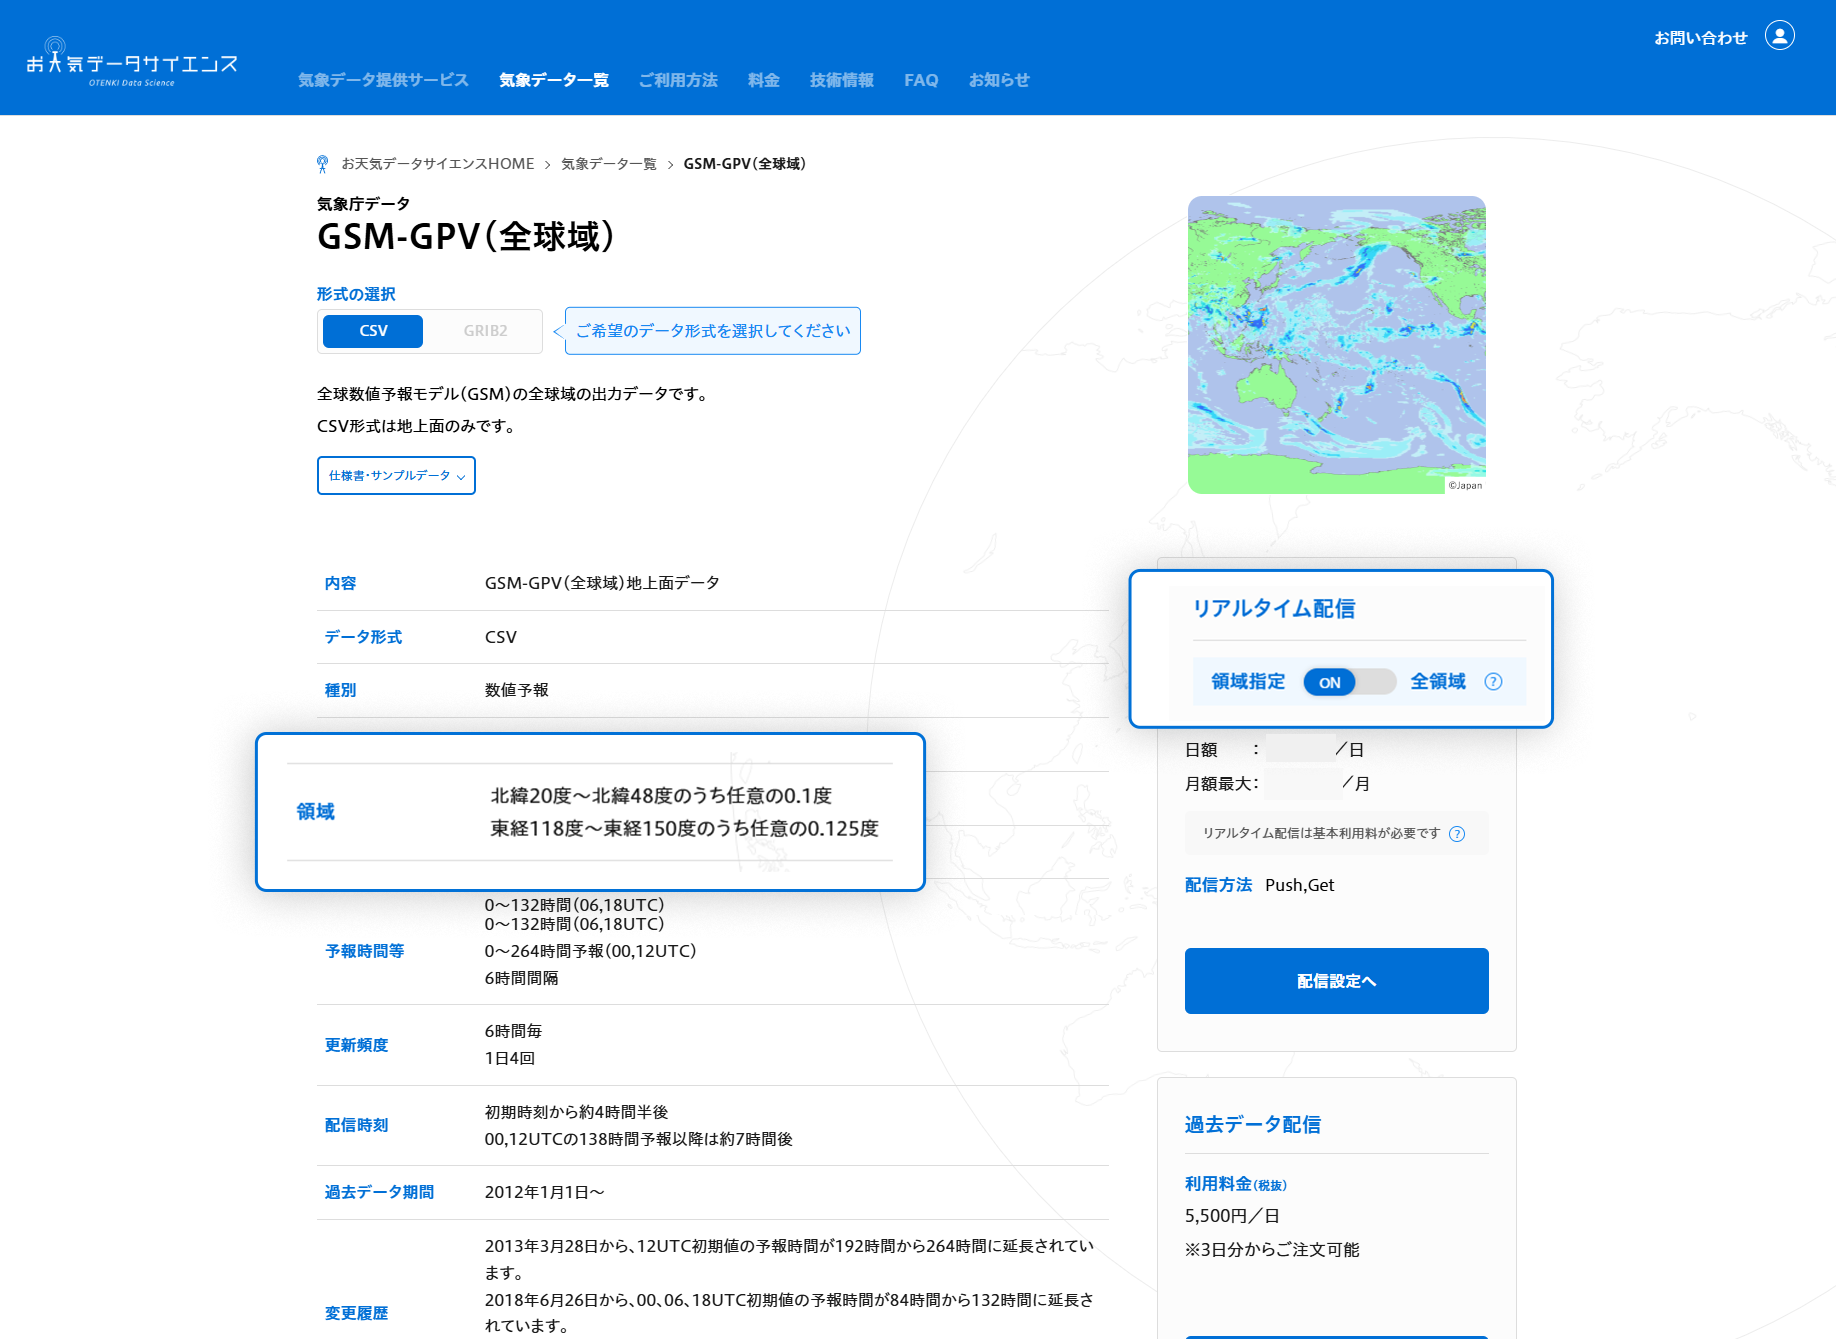Click the データ形式 row label
This screenshot has height=1339, width=1836.
click(363, 637)
